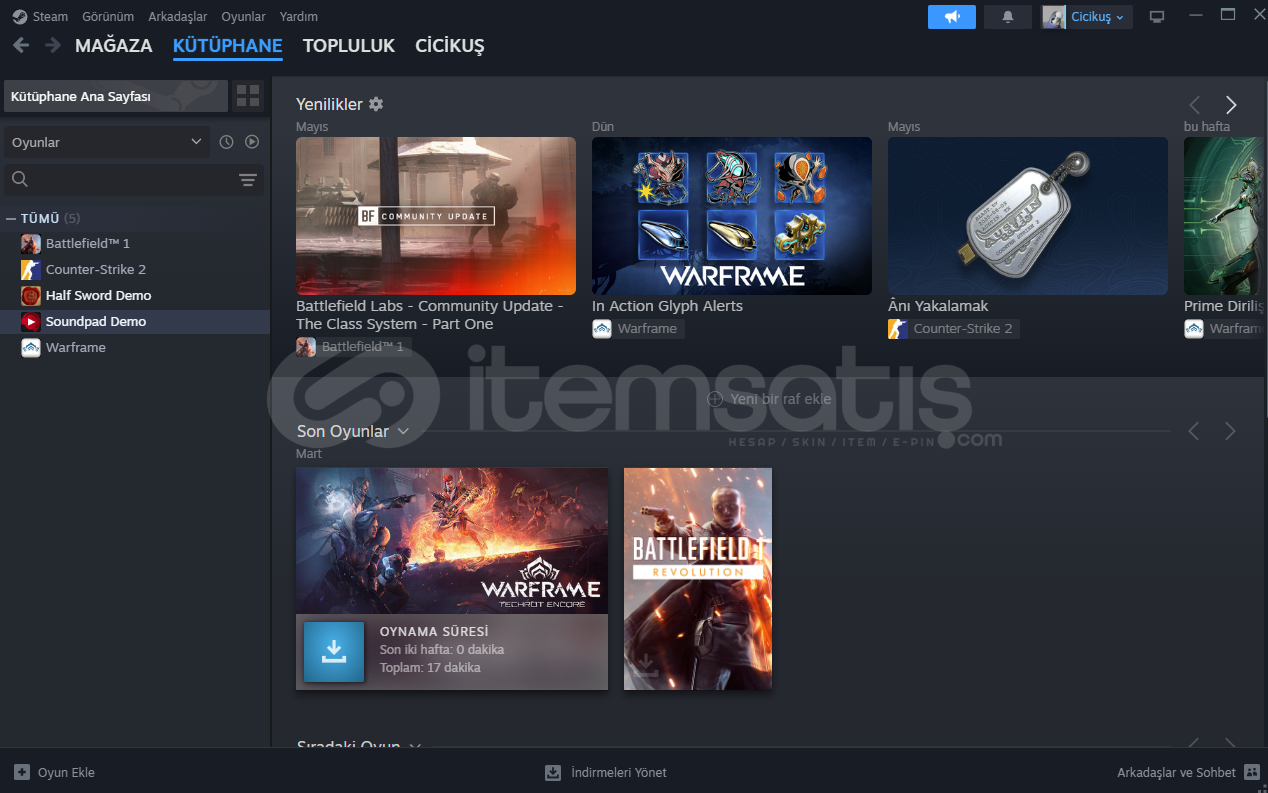Open the Arkadaşlar menu
1268x793 pixels.
pos(178,16)
